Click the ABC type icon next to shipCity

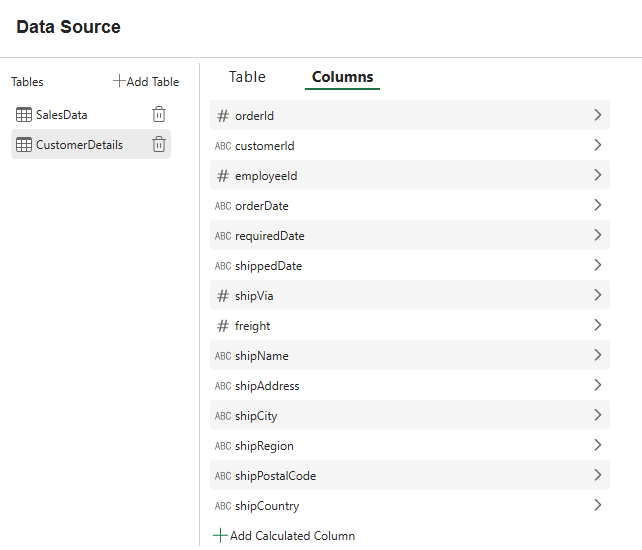[x=223, y=416]
